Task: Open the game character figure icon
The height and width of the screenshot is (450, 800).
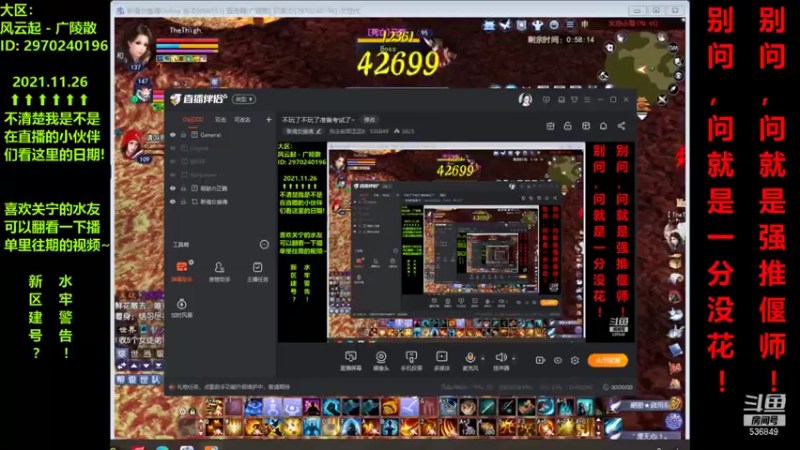Action: (537, 24)
